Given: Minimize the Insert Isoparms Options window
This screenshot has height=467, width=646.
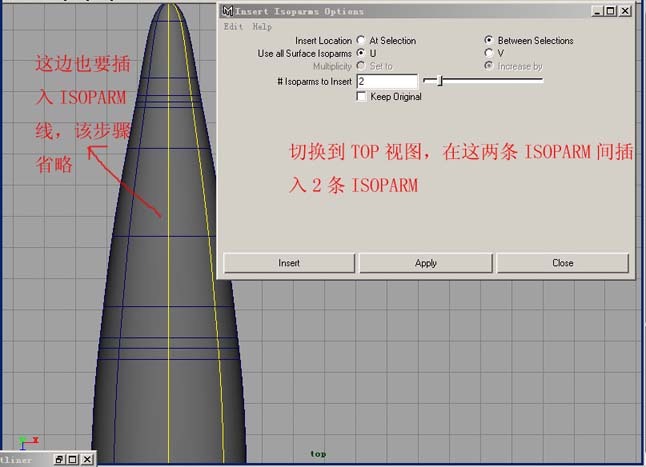Looking at the screenshot, I should 597,11.
